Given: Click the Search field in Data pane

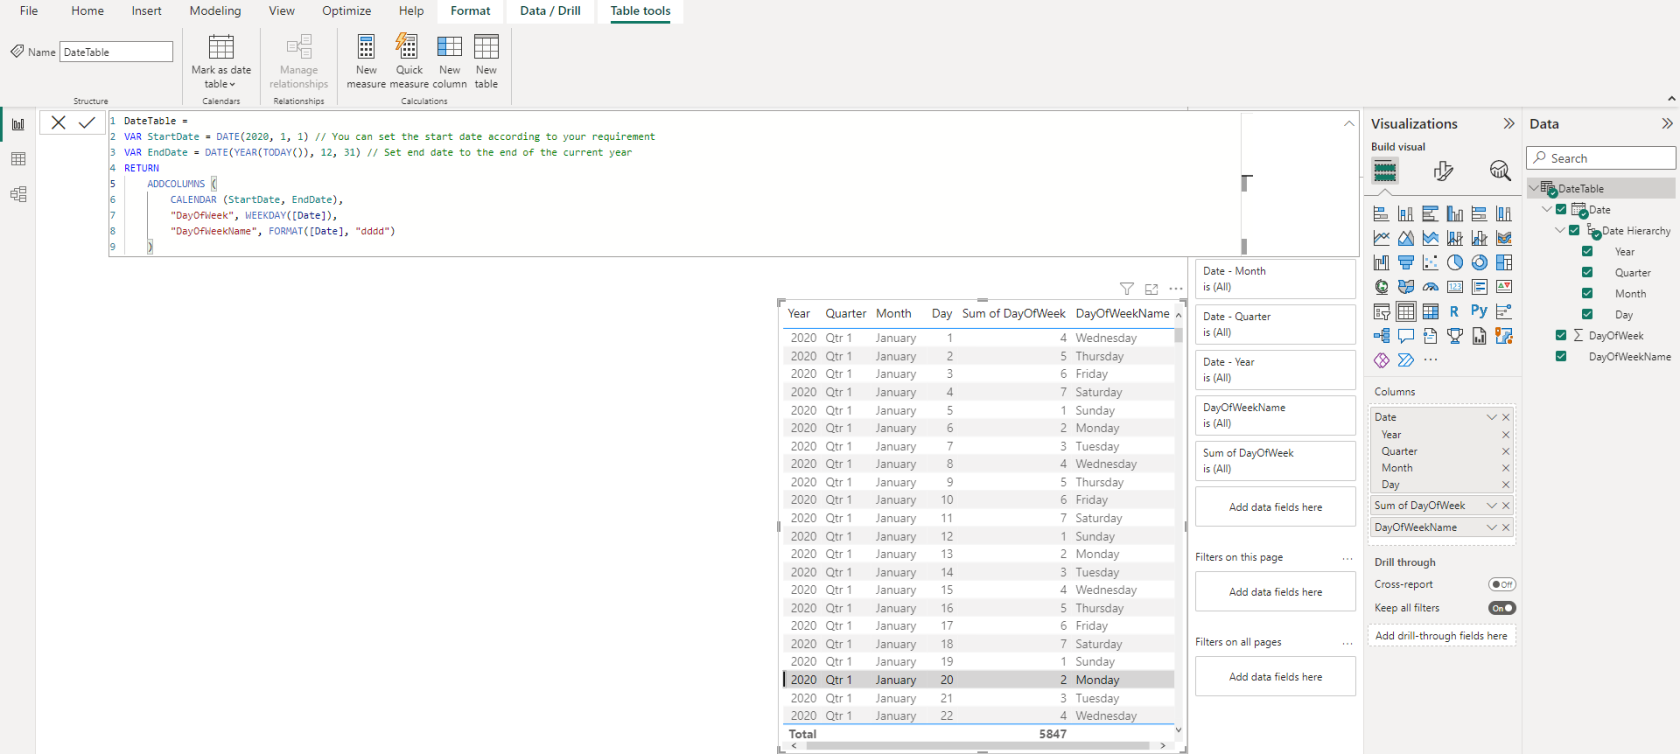Looking at the screenshot, I should pos(1601,158).
